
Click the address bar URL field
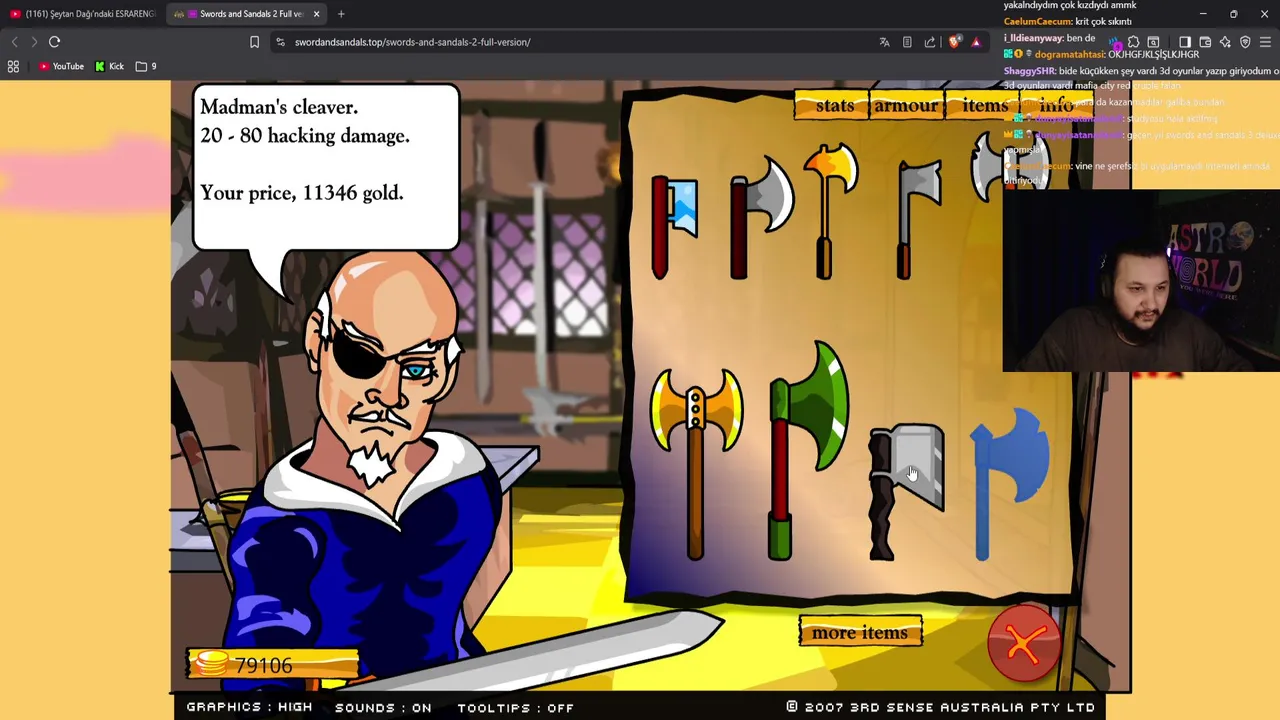(x=570, y=42)
